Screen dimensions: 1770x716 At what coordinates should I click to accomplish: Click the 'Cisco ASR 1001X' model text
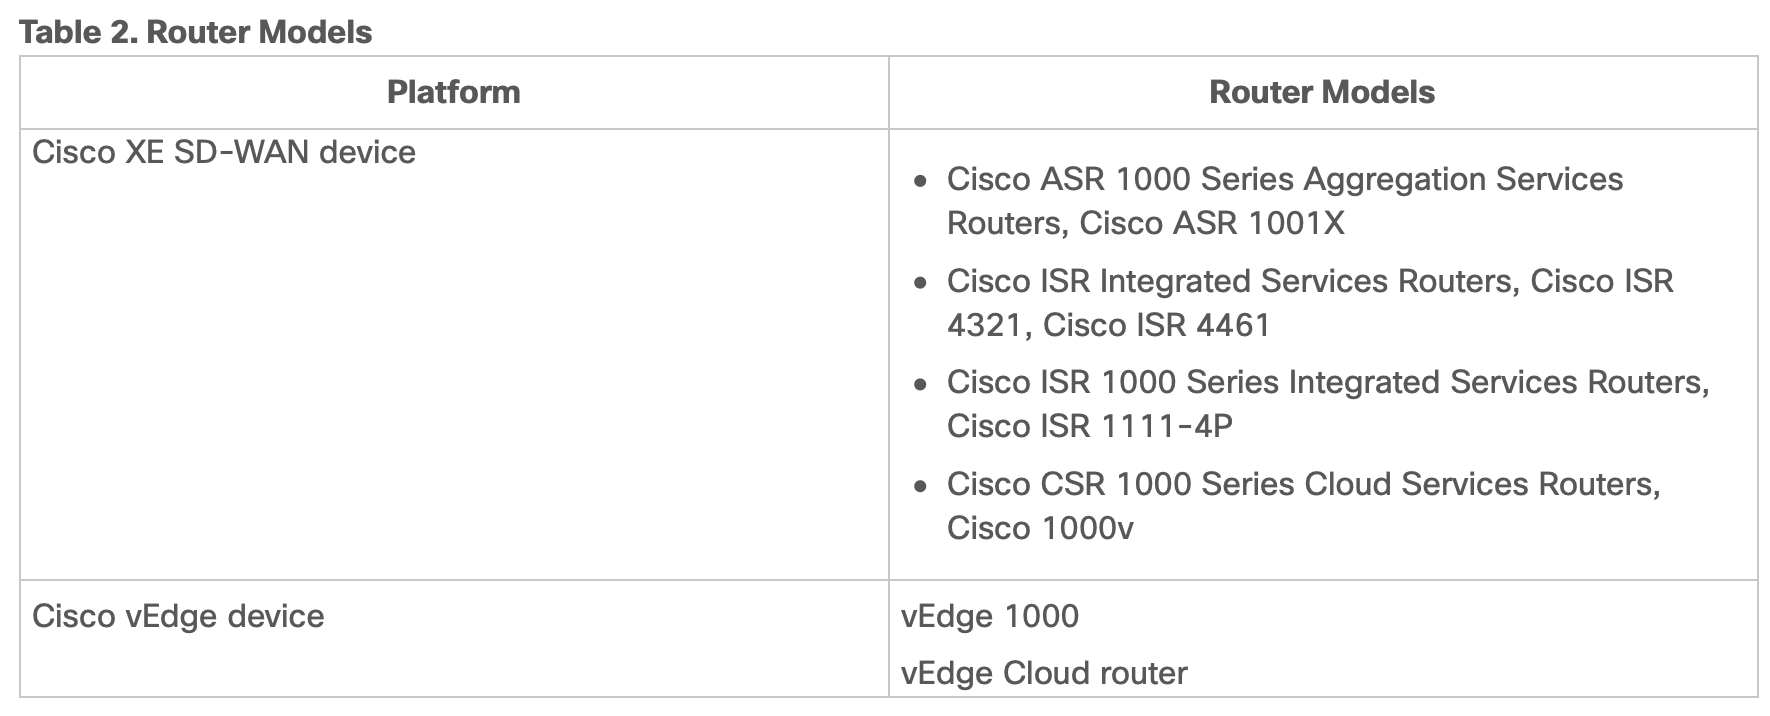click(1212, 223)
